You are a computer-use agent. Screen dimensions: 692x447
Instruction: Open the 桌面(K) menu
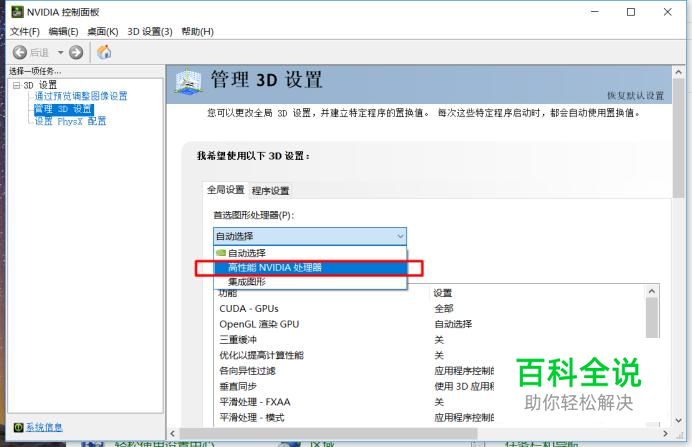click(x=103, y=32)
